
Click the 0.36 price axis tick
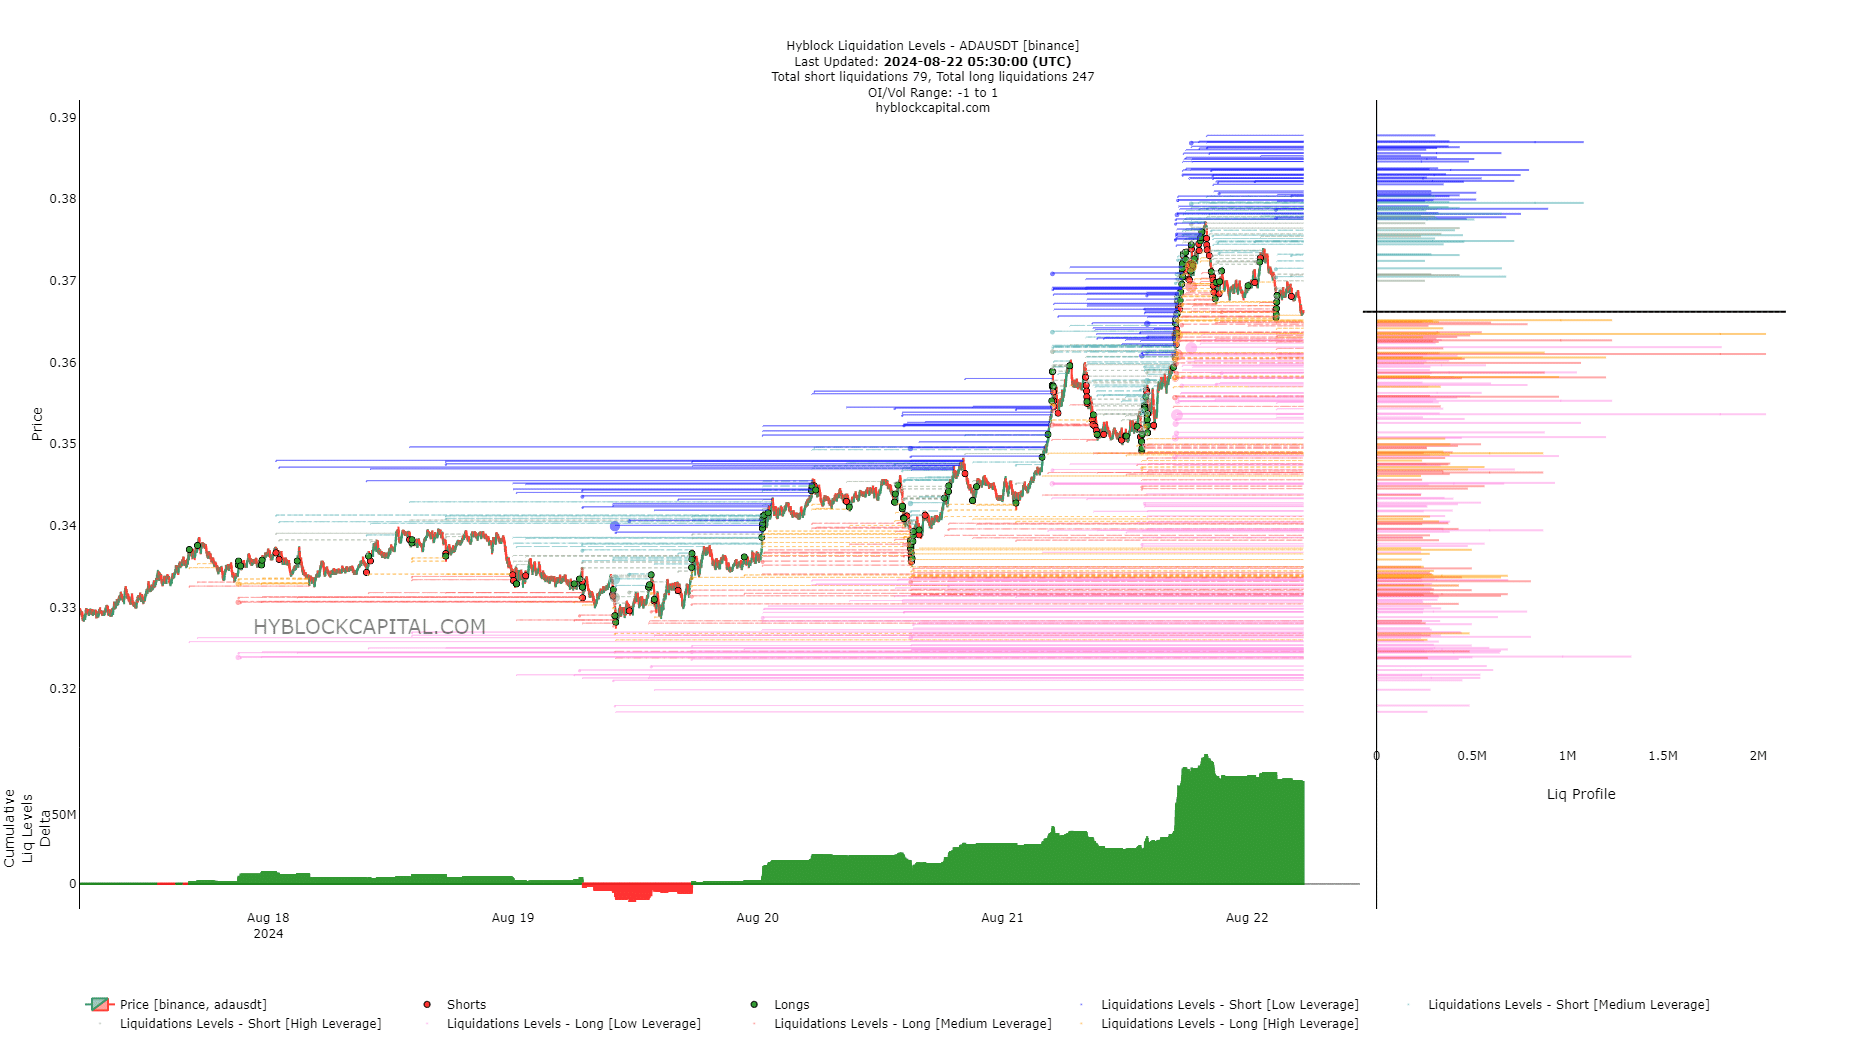pos(63,363)
